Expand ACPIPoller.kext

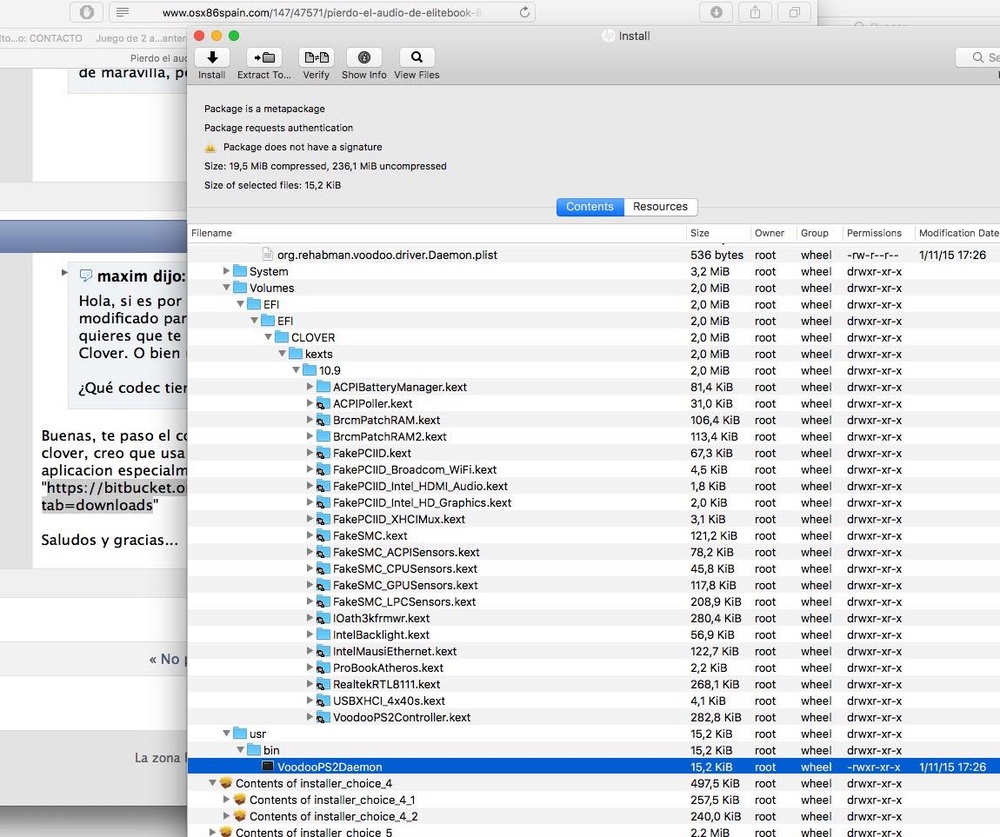coord(309,403)
